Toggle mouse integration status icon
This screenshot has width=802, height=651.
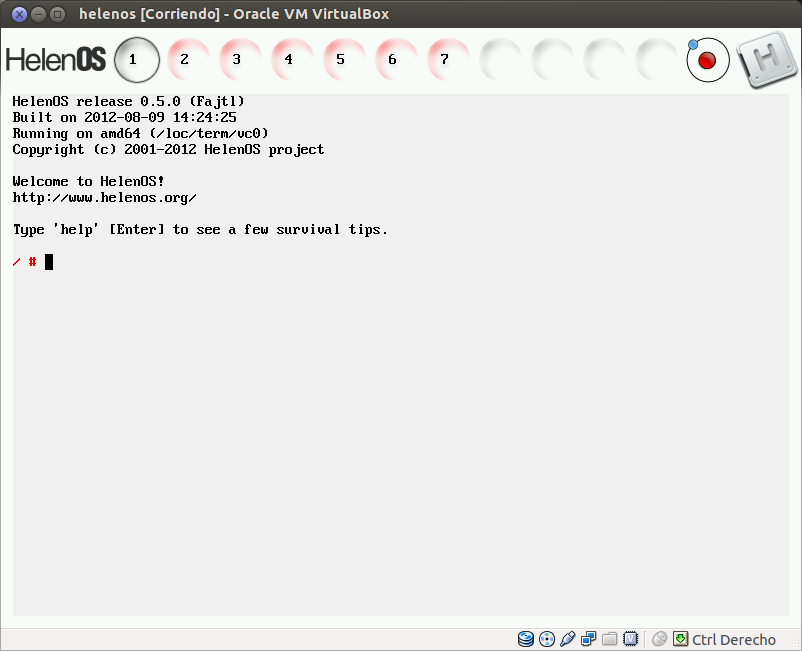click(659, 638)
